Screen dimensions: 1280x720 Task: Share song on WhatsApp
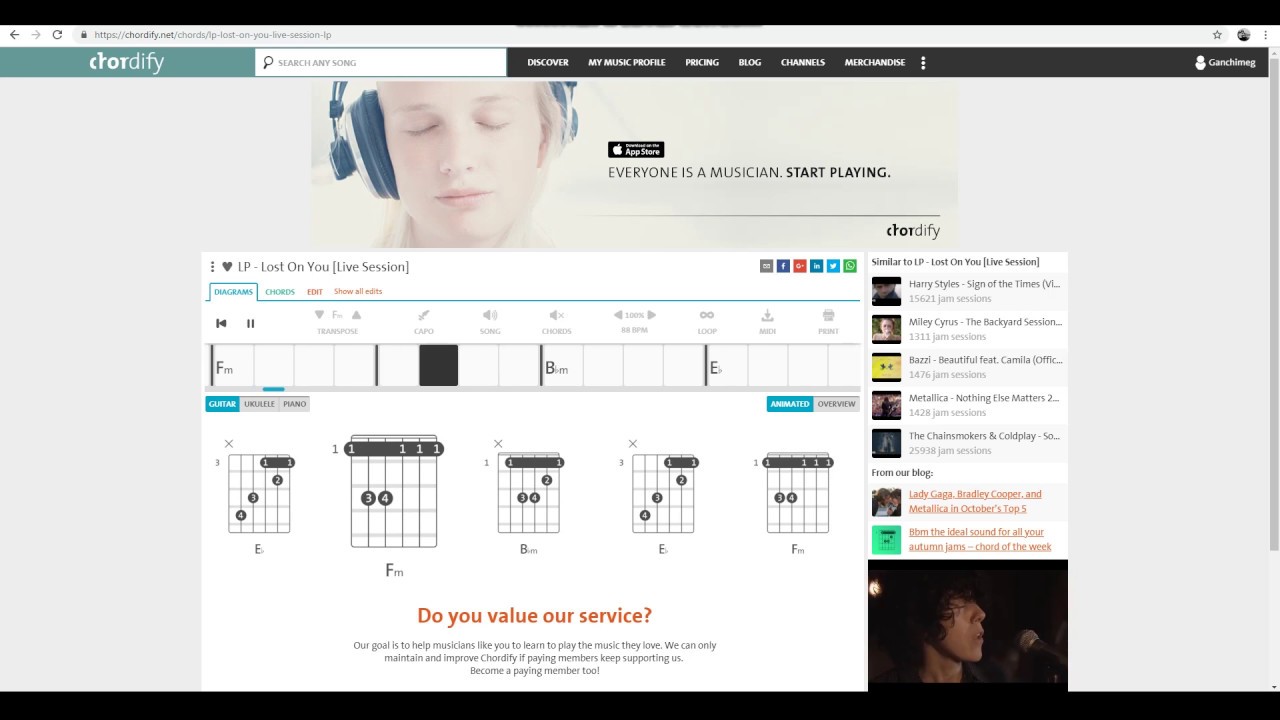pyautogui.click(x=850, y=266)
